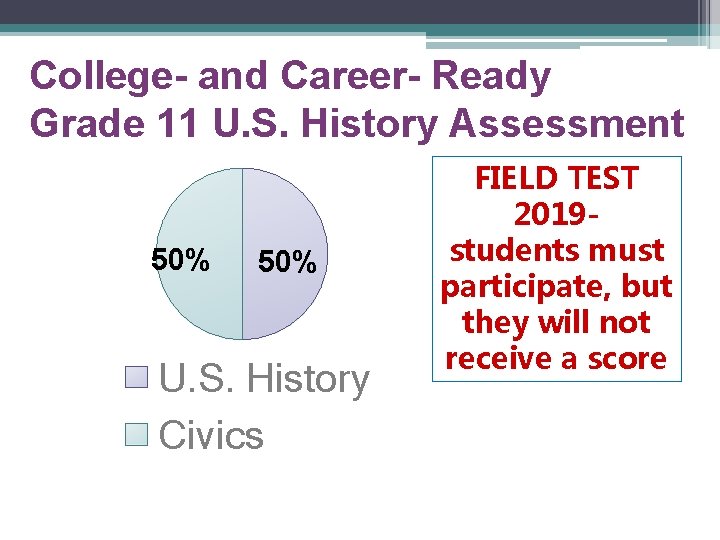
Task: Click the Civics legend color swatch
Action: click(136, 434)
